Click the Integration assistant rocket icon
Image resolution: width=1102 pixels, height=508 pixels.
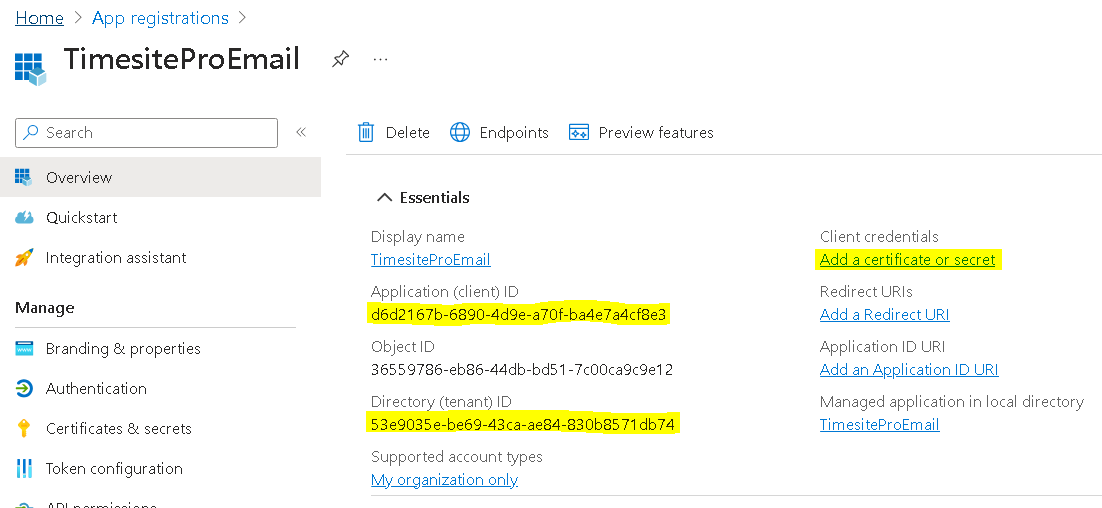point(25,258)
